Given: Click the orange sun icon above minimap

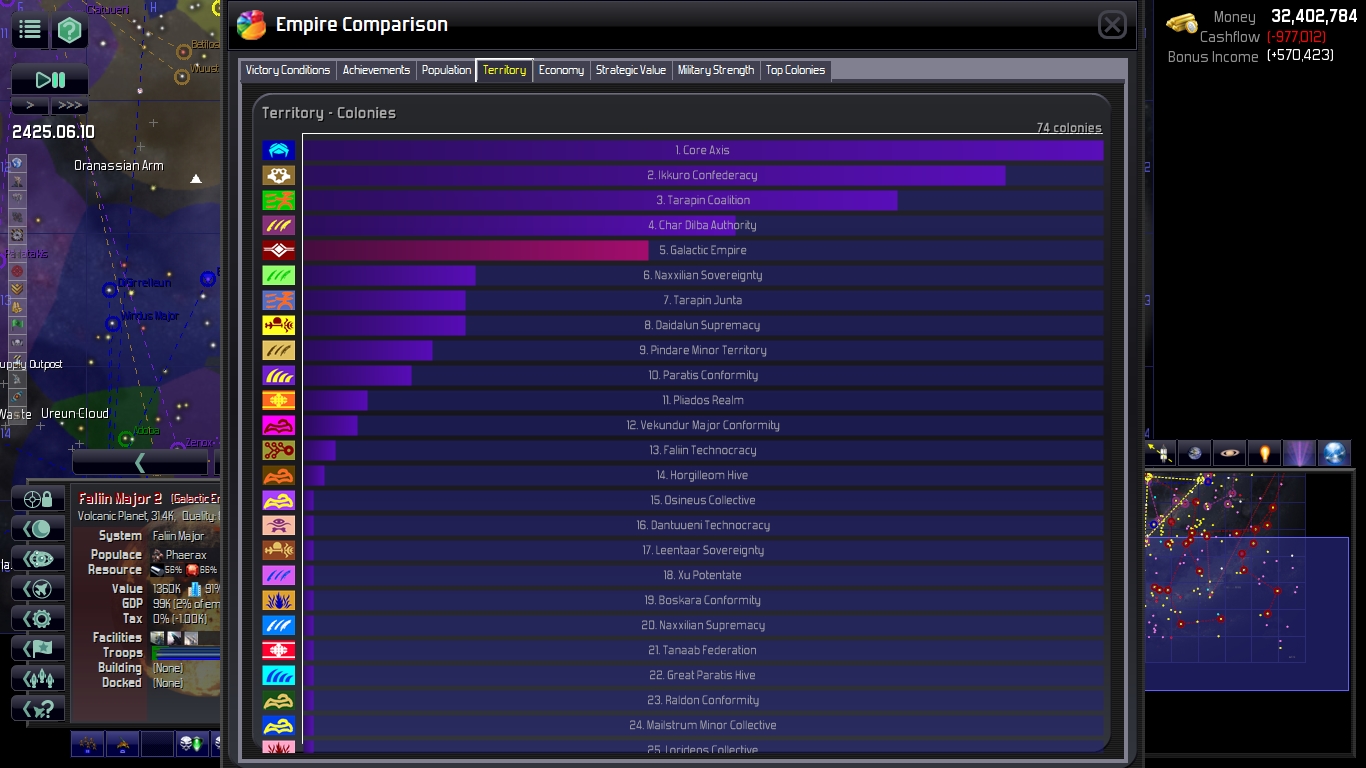Looking at the screenshot, I should pyautogui.click(x=1264, y=453).
